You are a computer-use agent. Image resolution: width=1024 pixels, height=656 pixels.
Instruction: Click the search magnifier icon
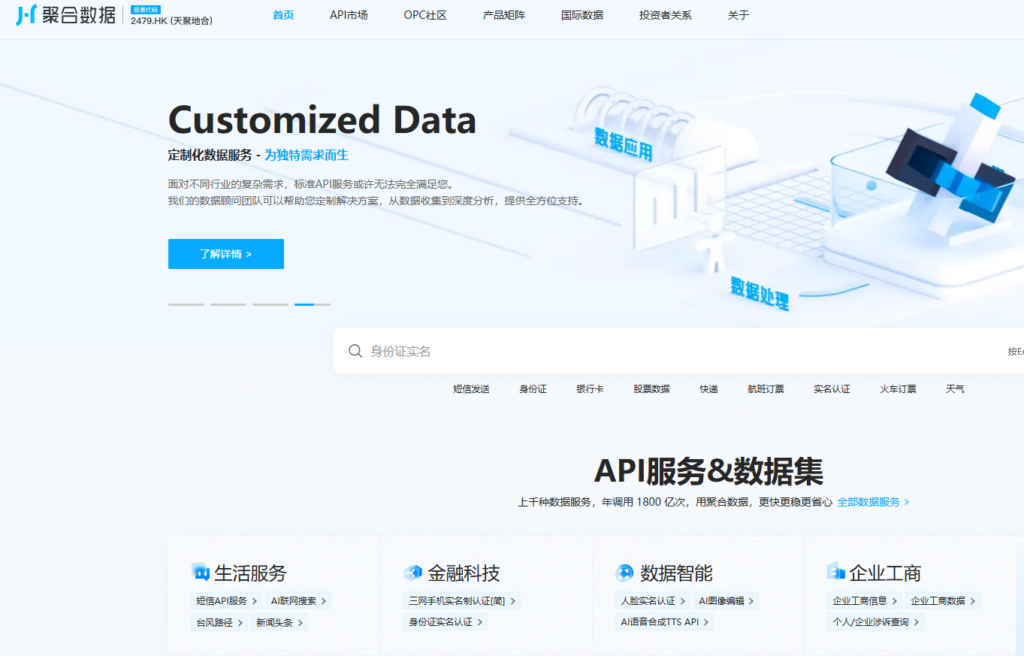click(x=356, y=351)
